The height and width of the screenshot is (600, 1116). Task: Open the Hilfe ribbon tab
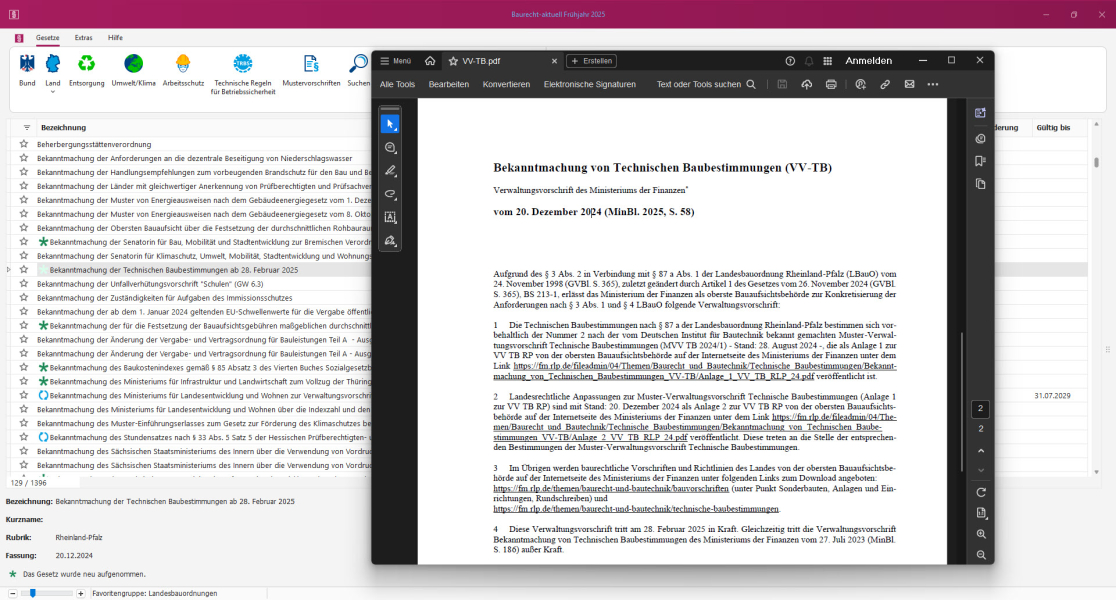click(x=115, y=38)
